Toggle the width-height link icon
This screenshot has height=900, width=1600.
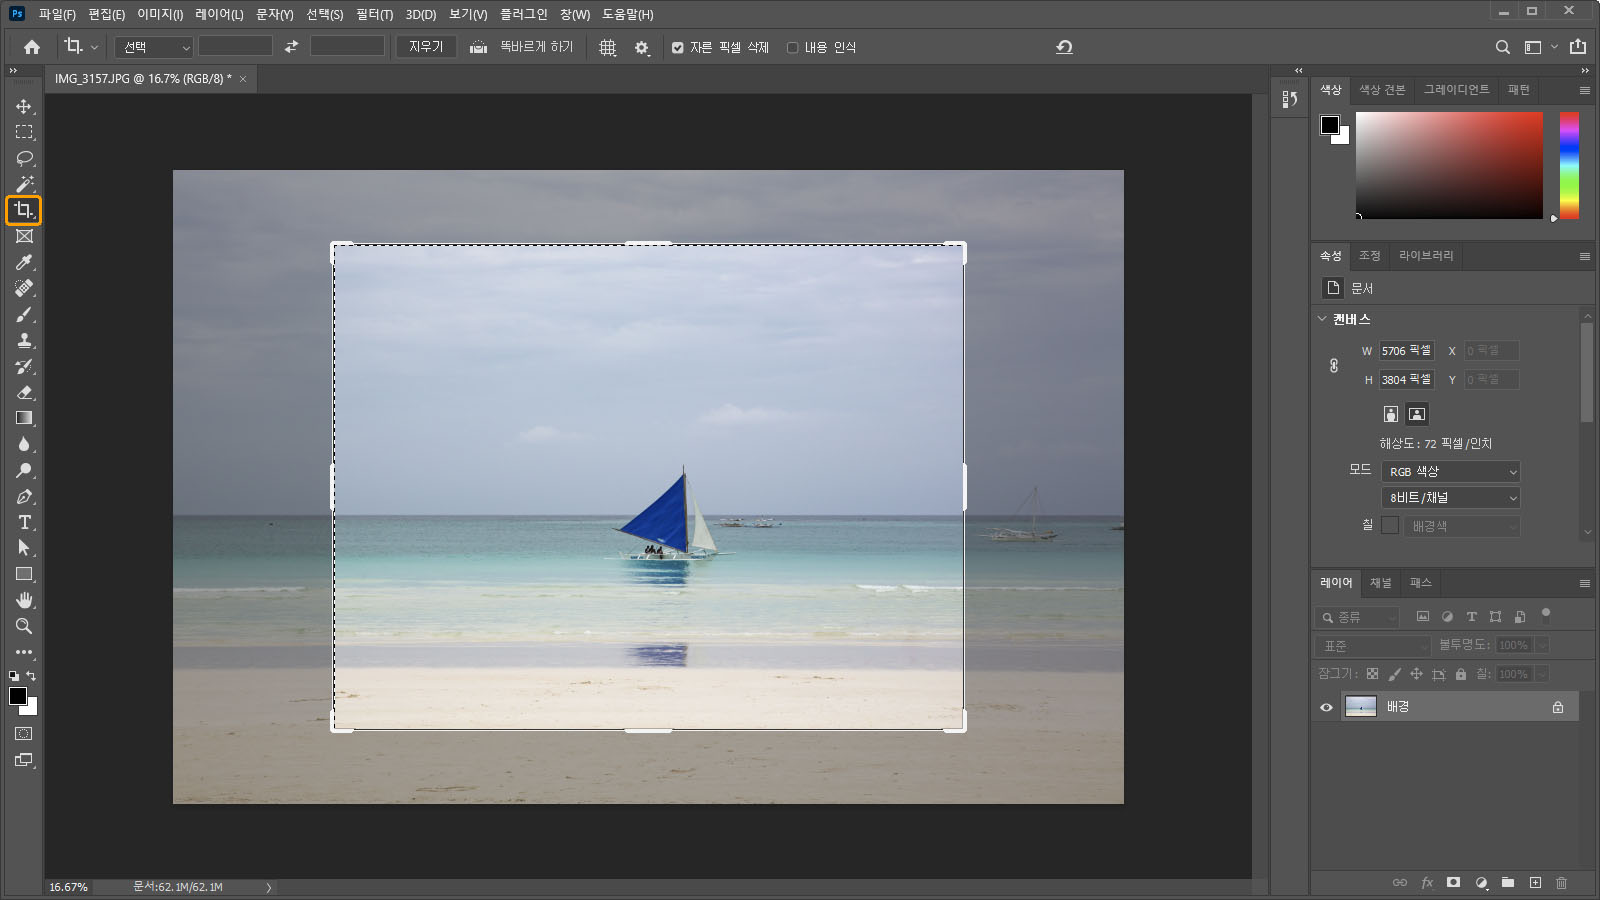pos(1334,365)
